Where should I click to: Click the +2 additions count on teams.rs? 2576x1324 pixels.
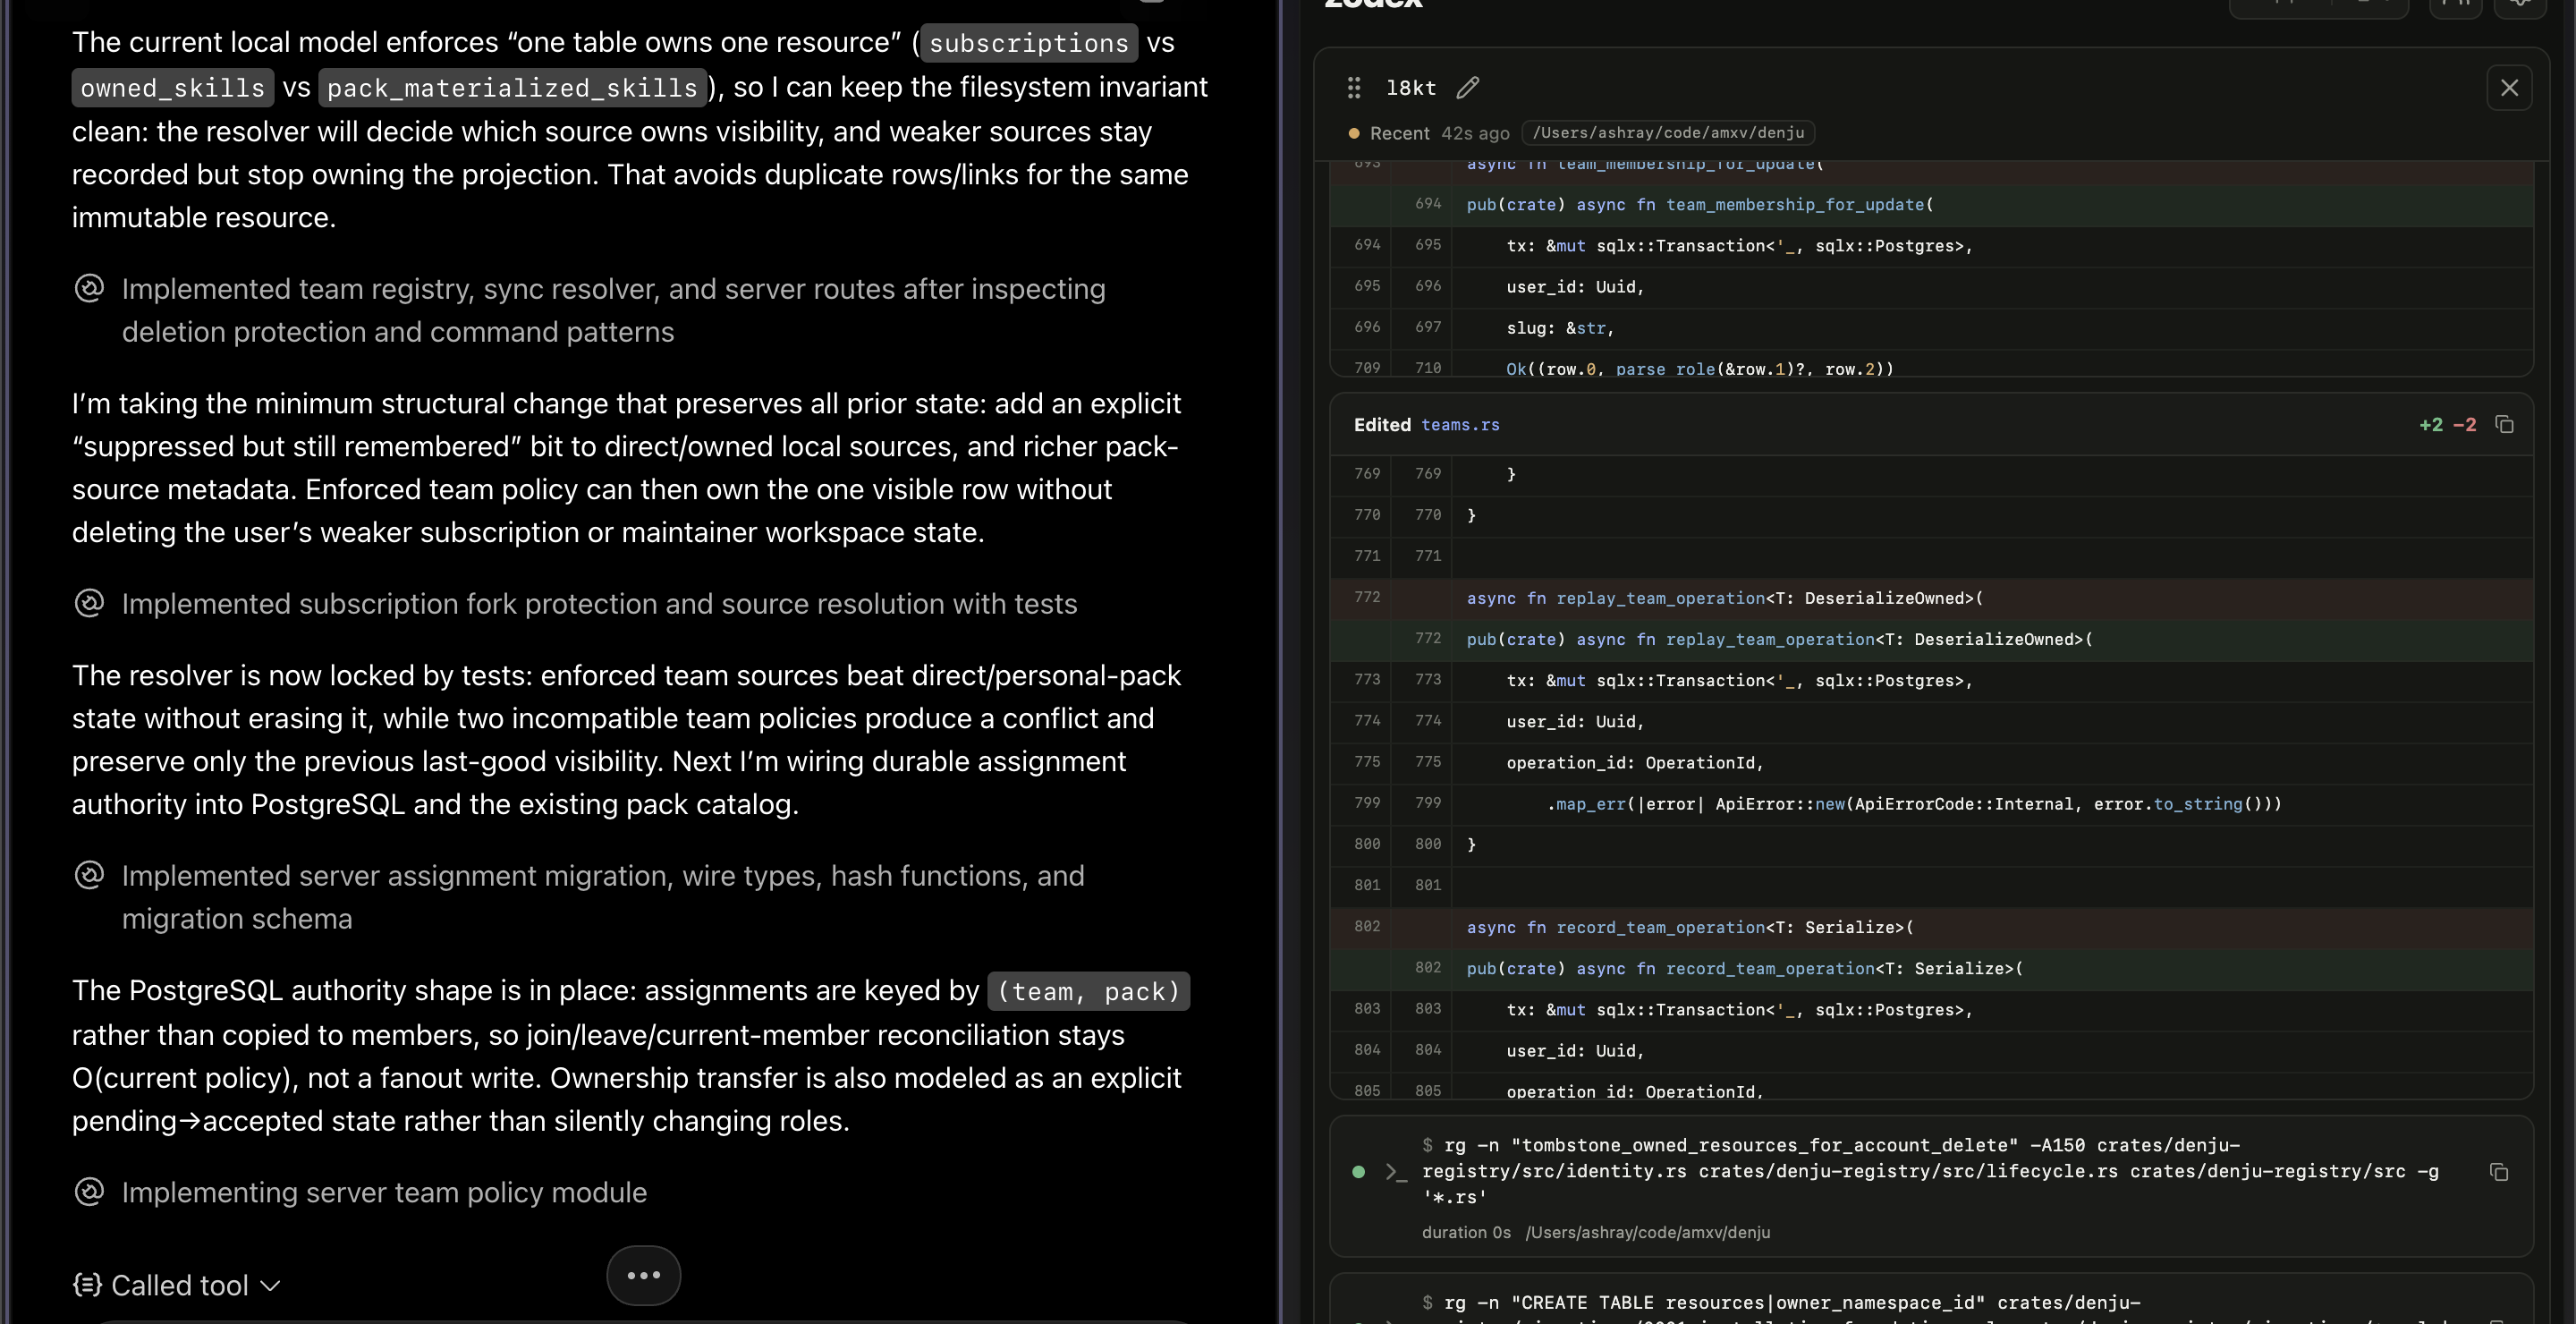pos(2430,425)
